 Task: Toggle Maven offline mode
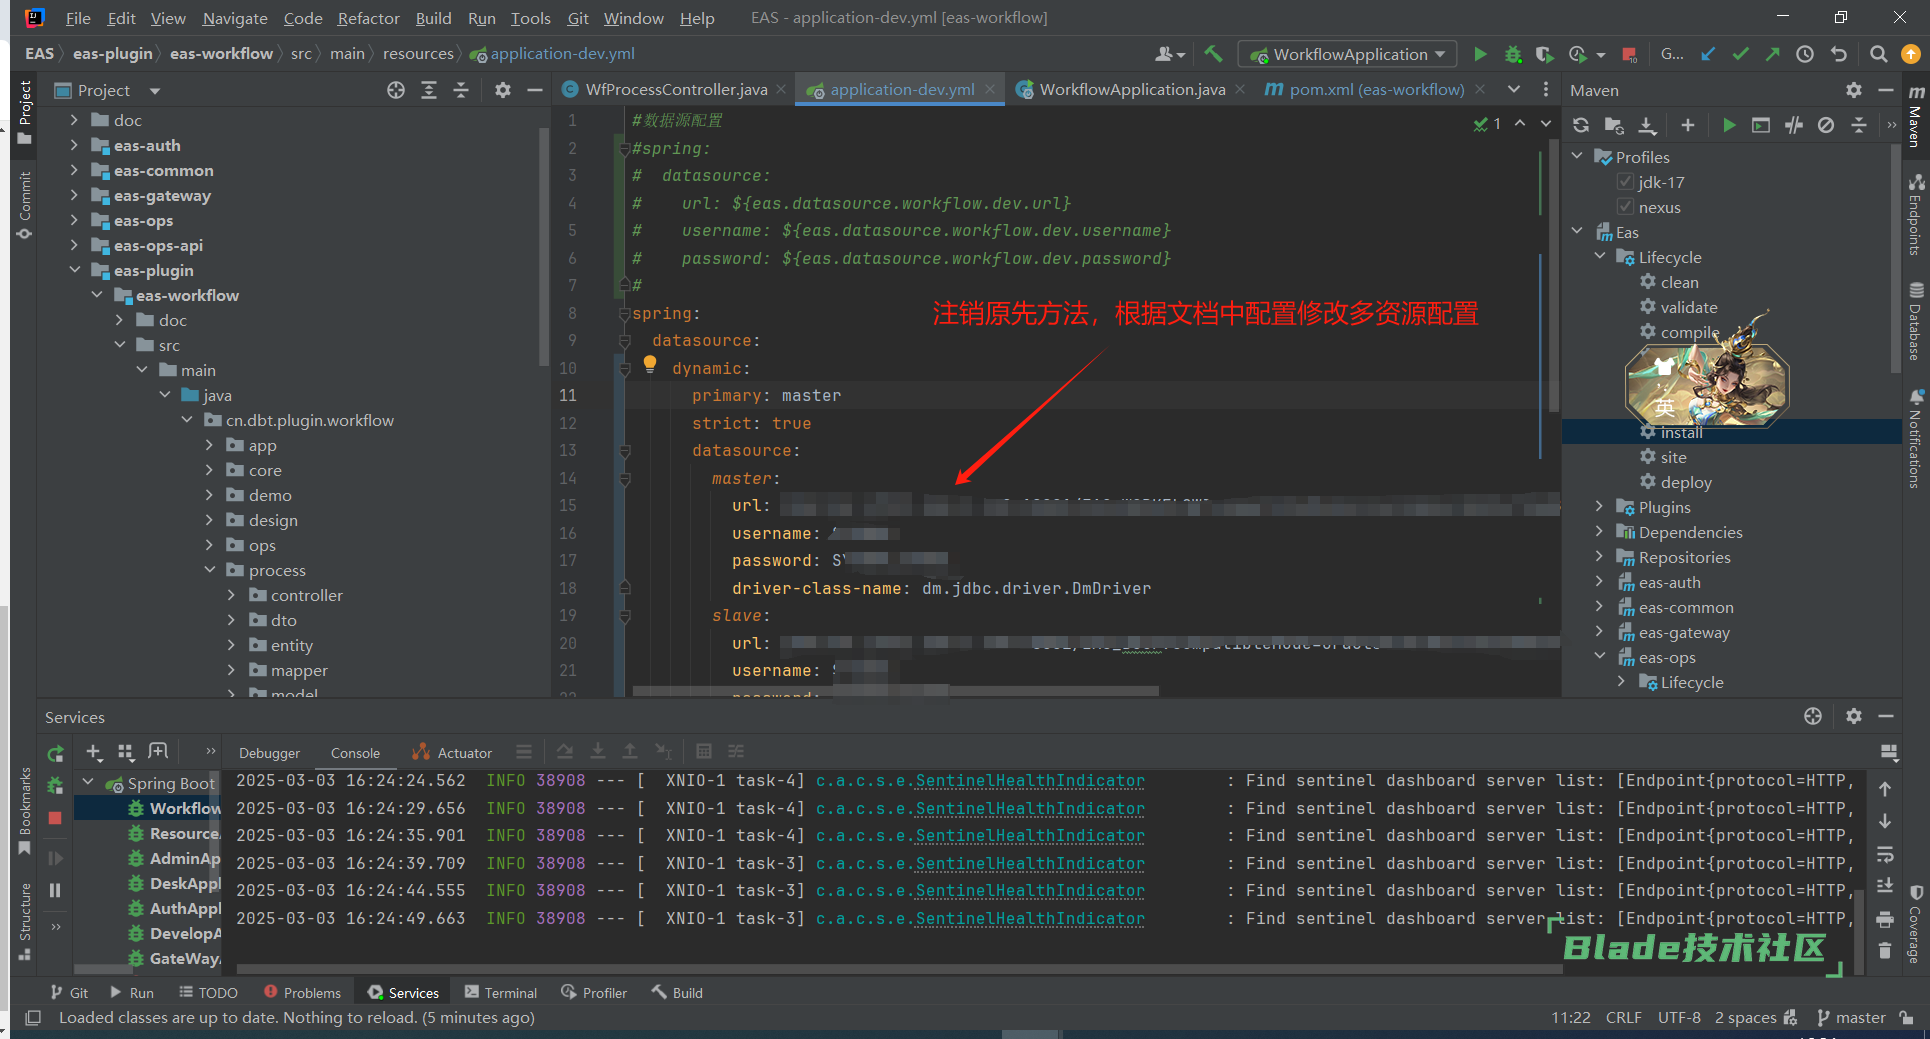tap(1794, 125)
